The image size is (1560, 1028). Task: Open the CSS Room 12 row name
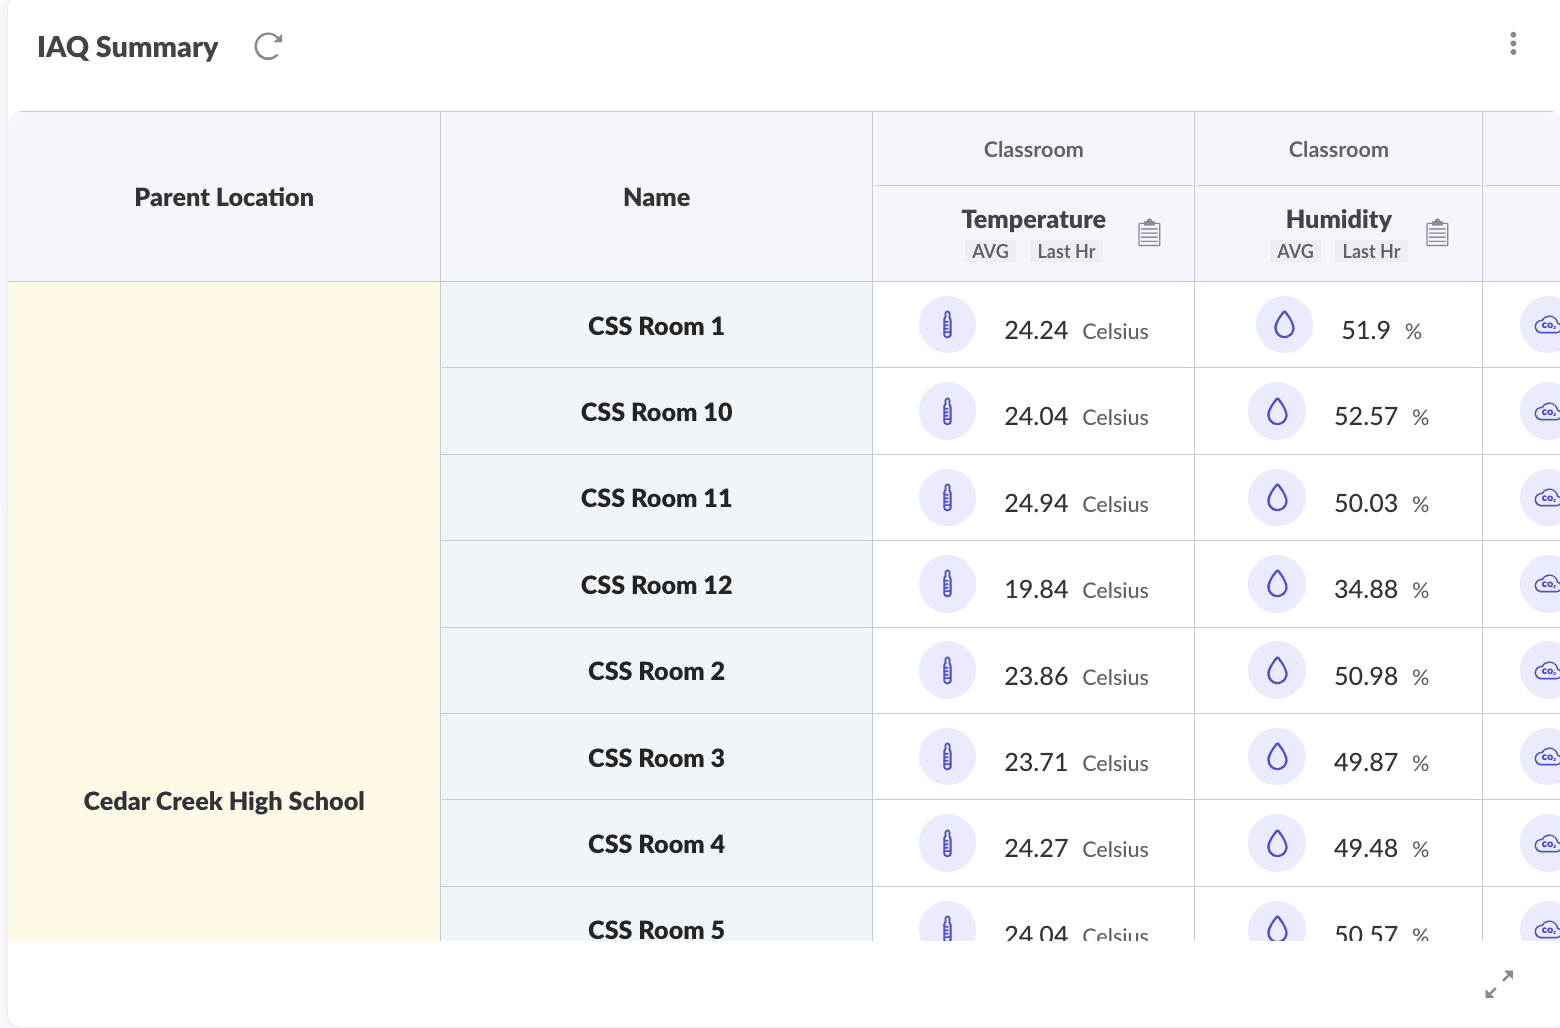tap(656, 585)
